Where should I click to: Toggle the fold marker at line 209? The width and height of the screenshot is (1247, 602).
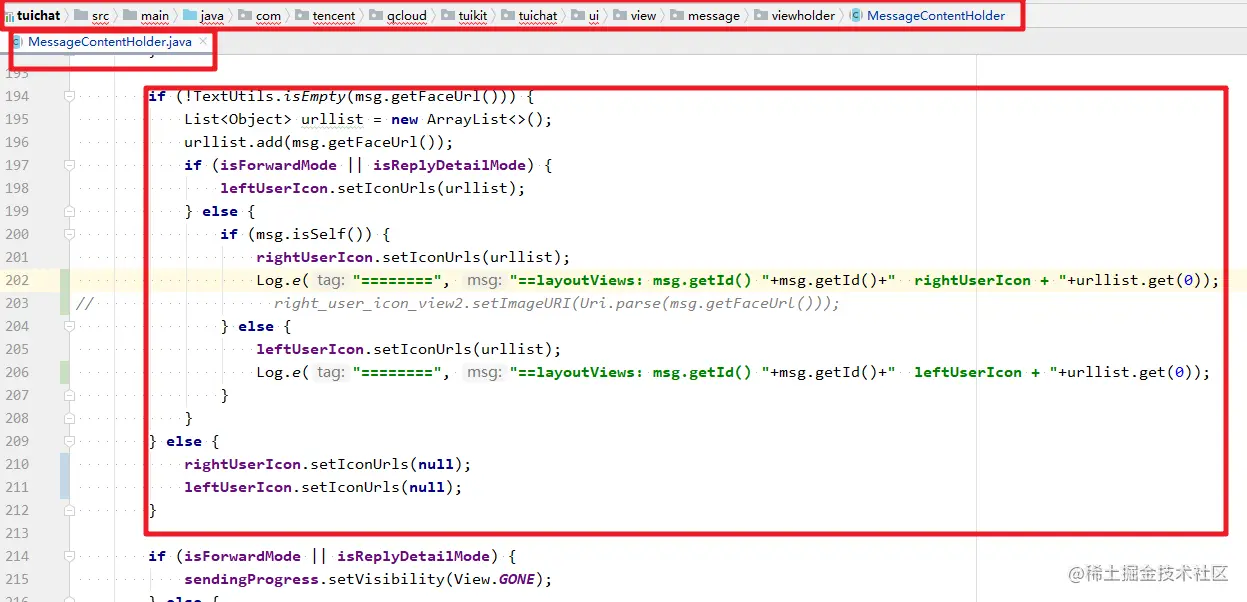pyautogui.click(x=69, y=441)
